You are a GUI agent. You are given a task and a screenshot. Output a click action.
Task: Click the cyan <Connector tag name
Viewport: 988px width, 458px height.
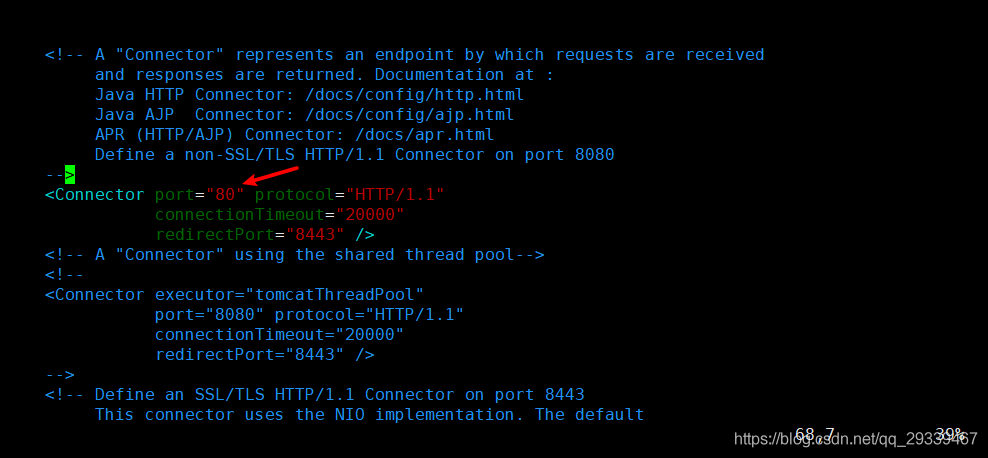[x=95, y=195]
